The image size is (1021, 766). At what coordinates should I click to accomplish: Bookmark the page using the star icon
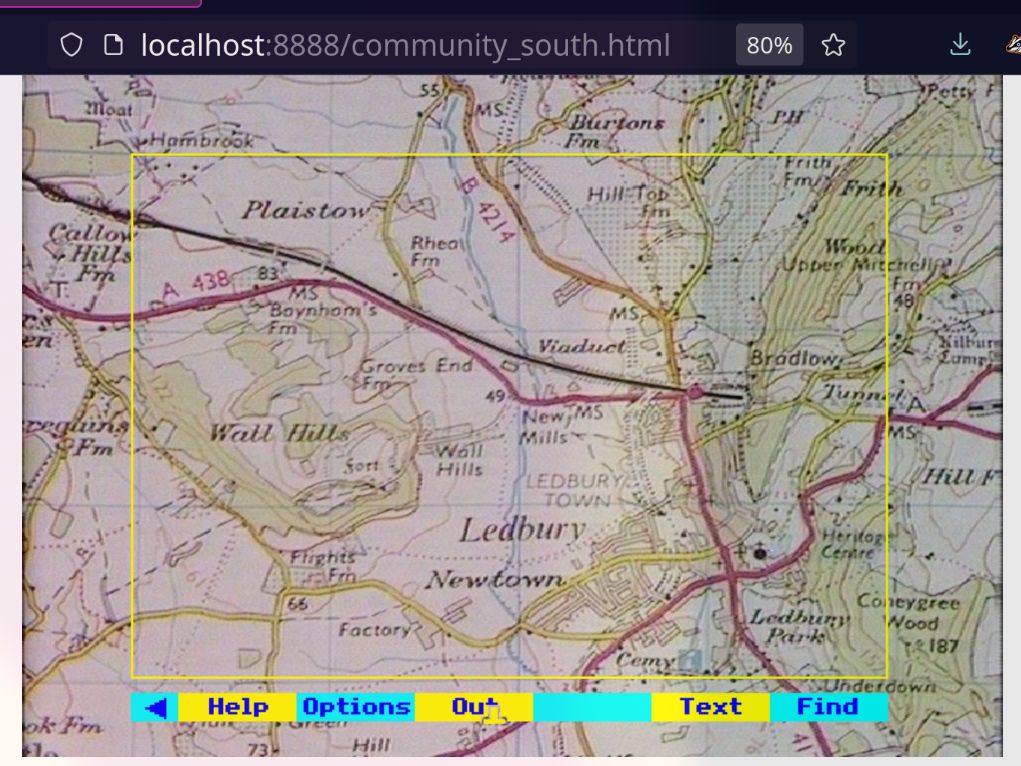(831, 45)
